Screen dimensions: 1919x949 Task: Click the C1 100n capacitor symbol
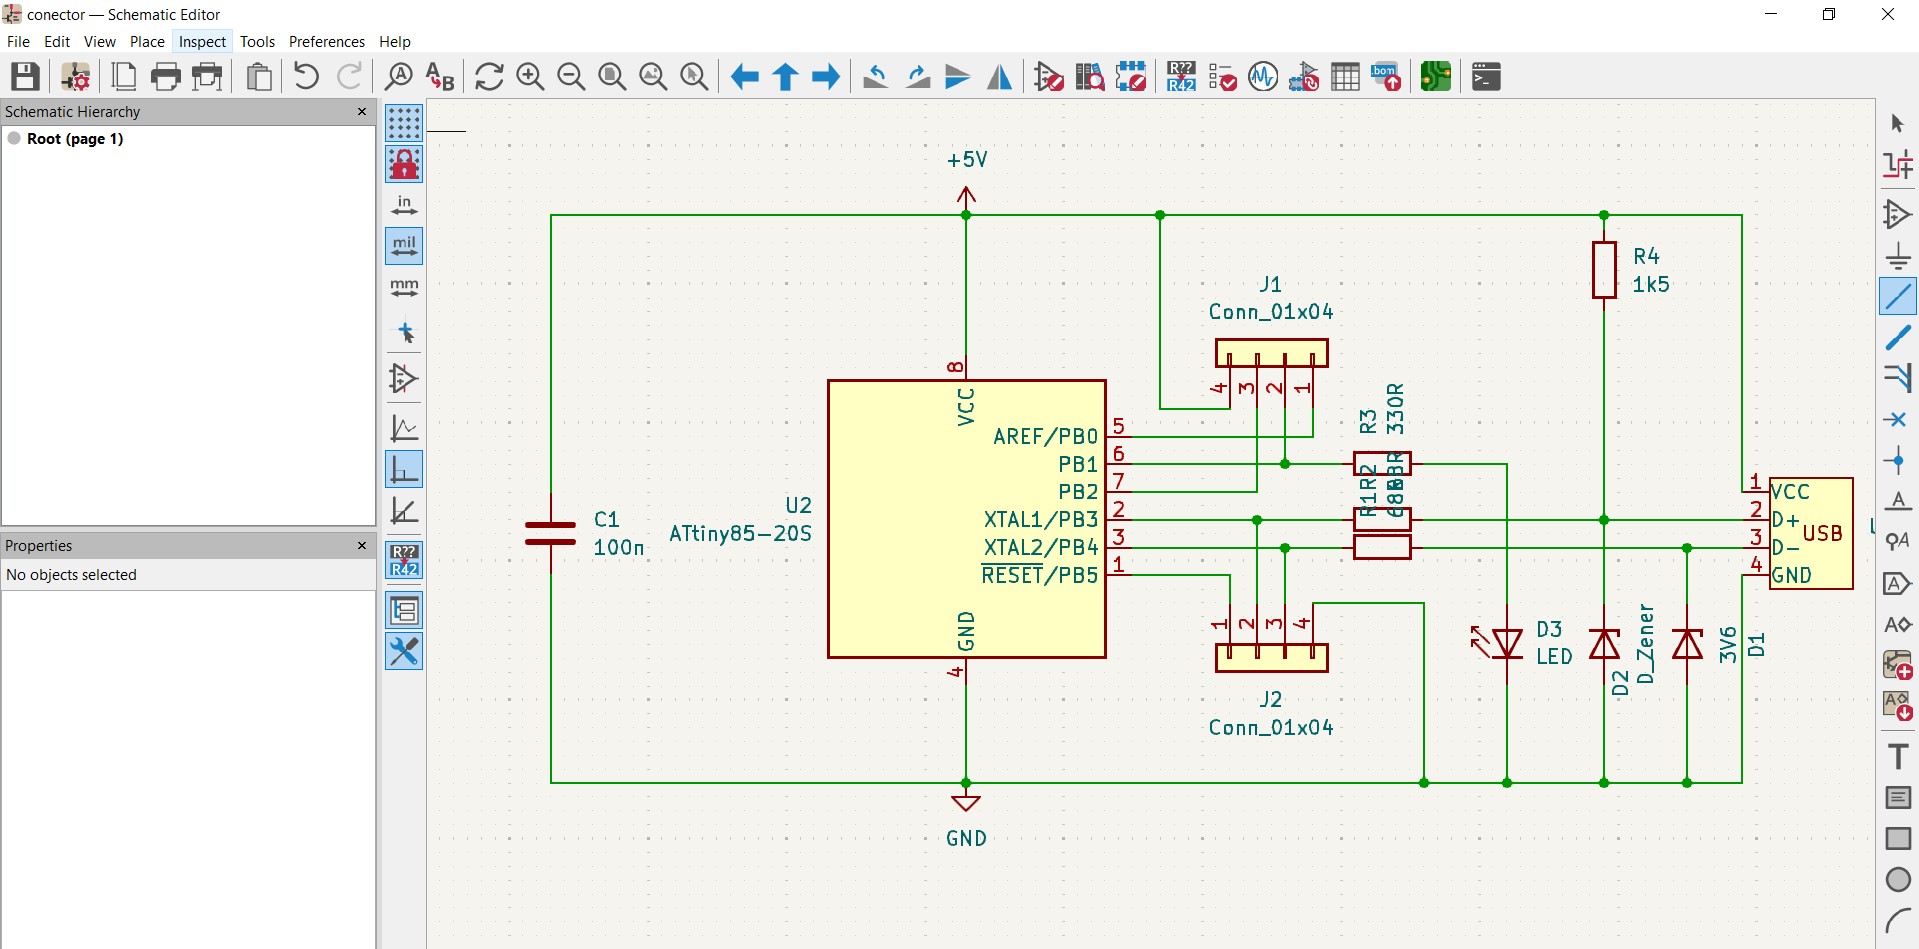pyautogui.click(x=550, y=533)
